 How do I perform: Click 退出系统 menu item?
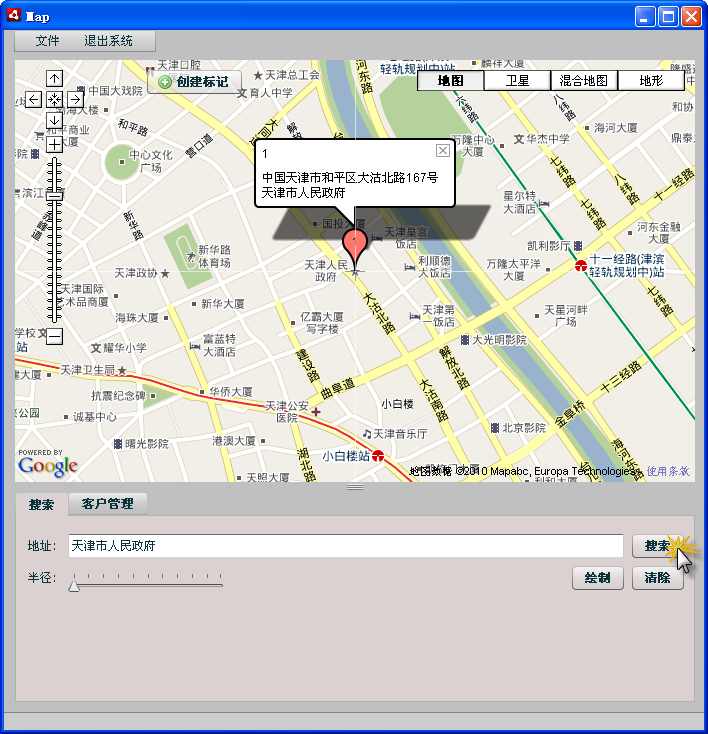108,41
